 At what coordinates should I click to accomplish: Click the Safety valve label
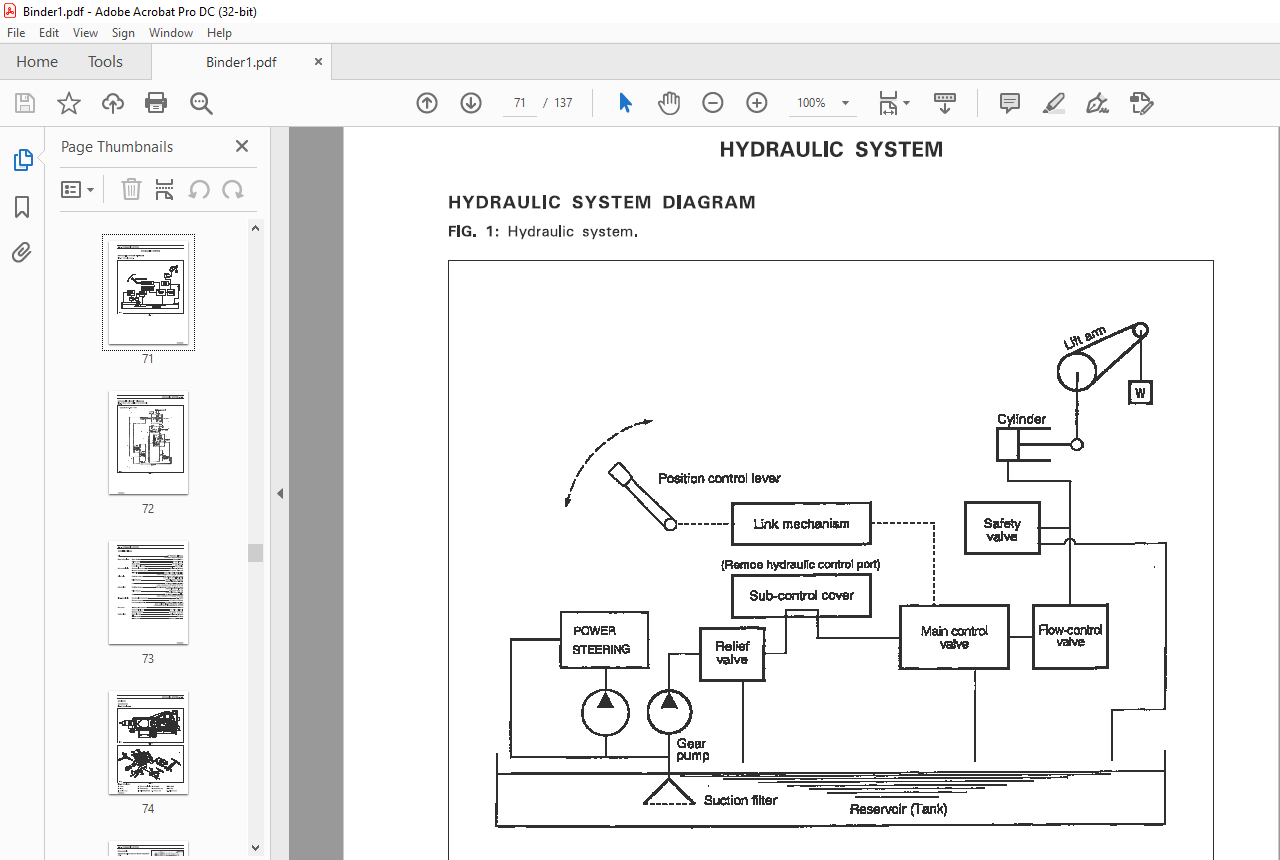(1002, 530)
